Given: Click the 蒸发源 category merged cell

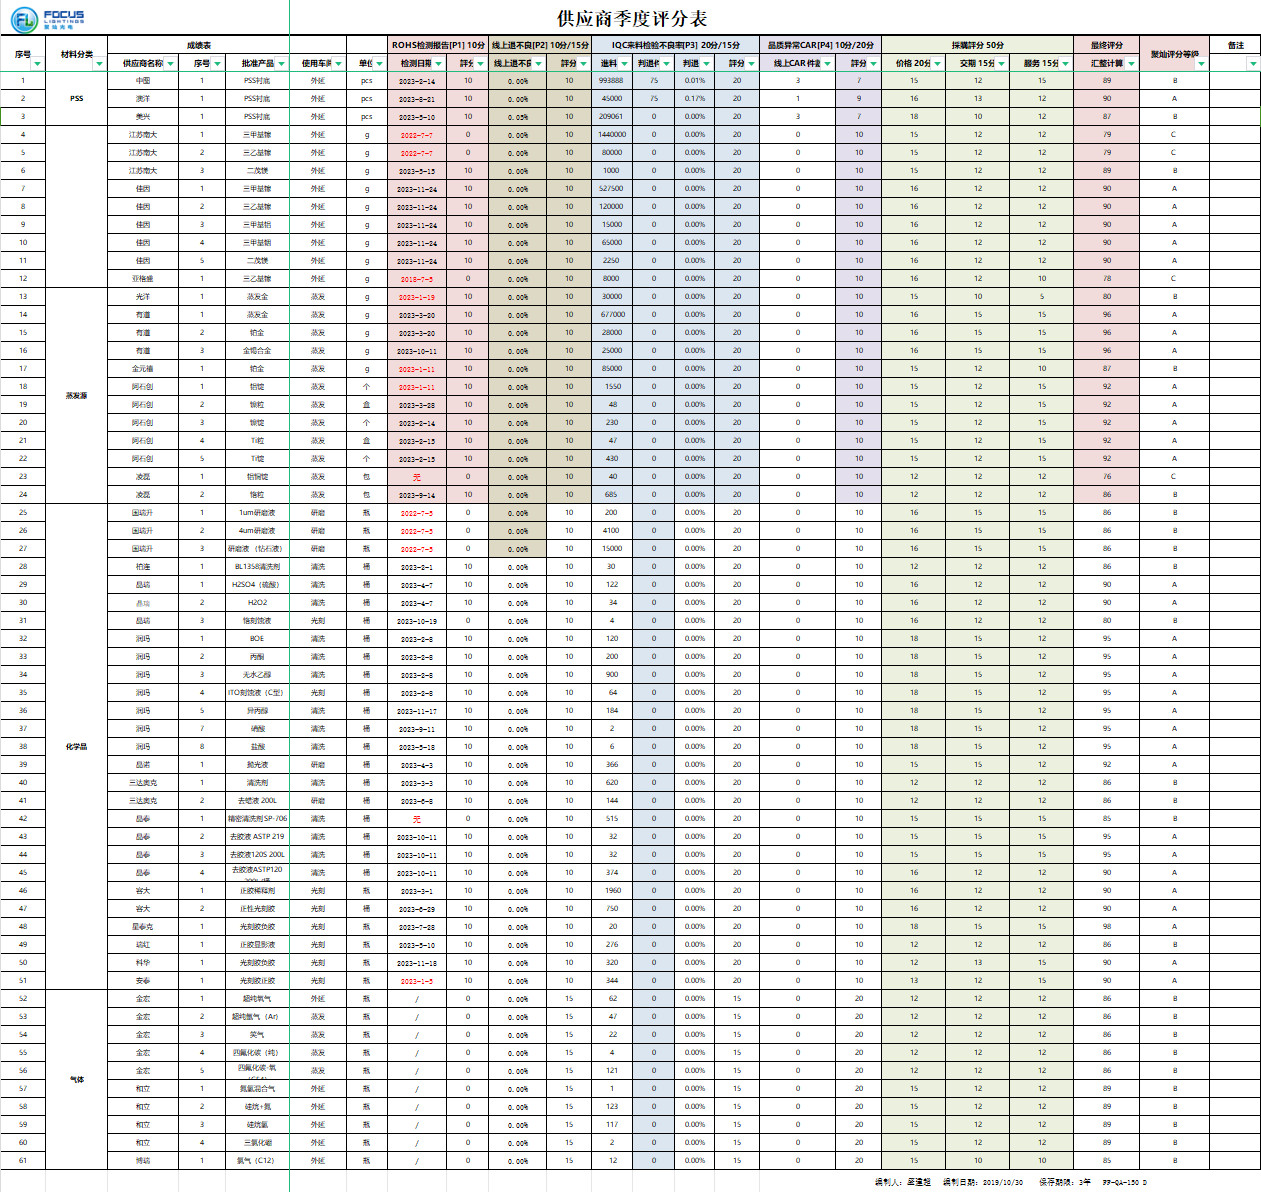Looking at the screenshot, I should click(x=77, y=396).
